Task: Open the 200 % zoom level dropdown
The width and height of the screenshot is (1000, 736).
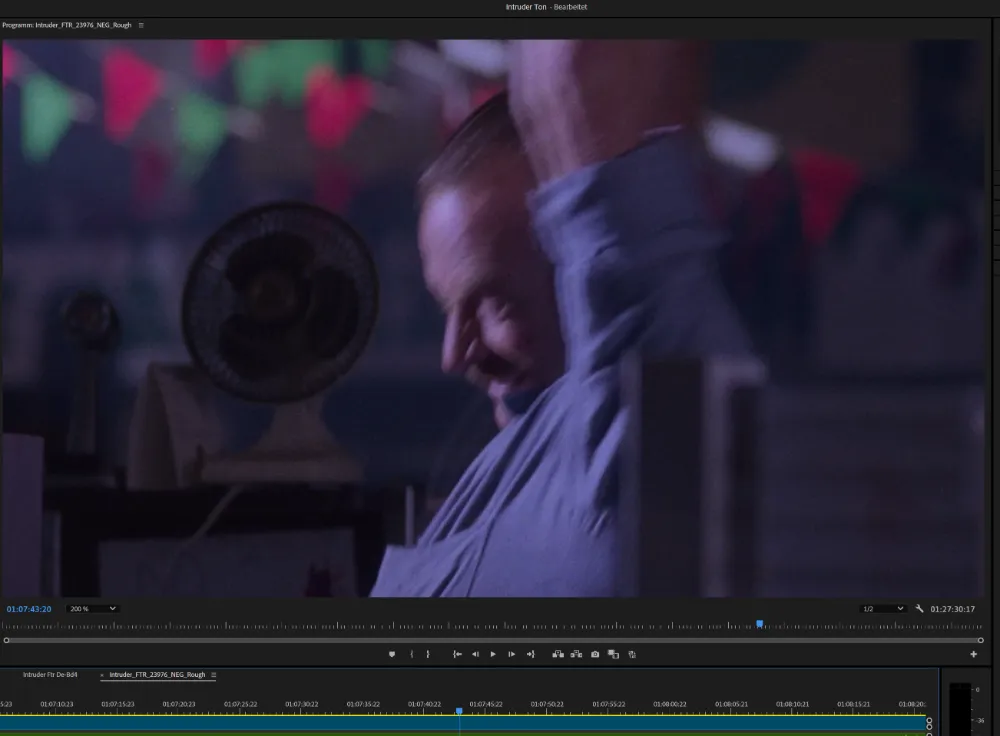Action: [92, 609]
